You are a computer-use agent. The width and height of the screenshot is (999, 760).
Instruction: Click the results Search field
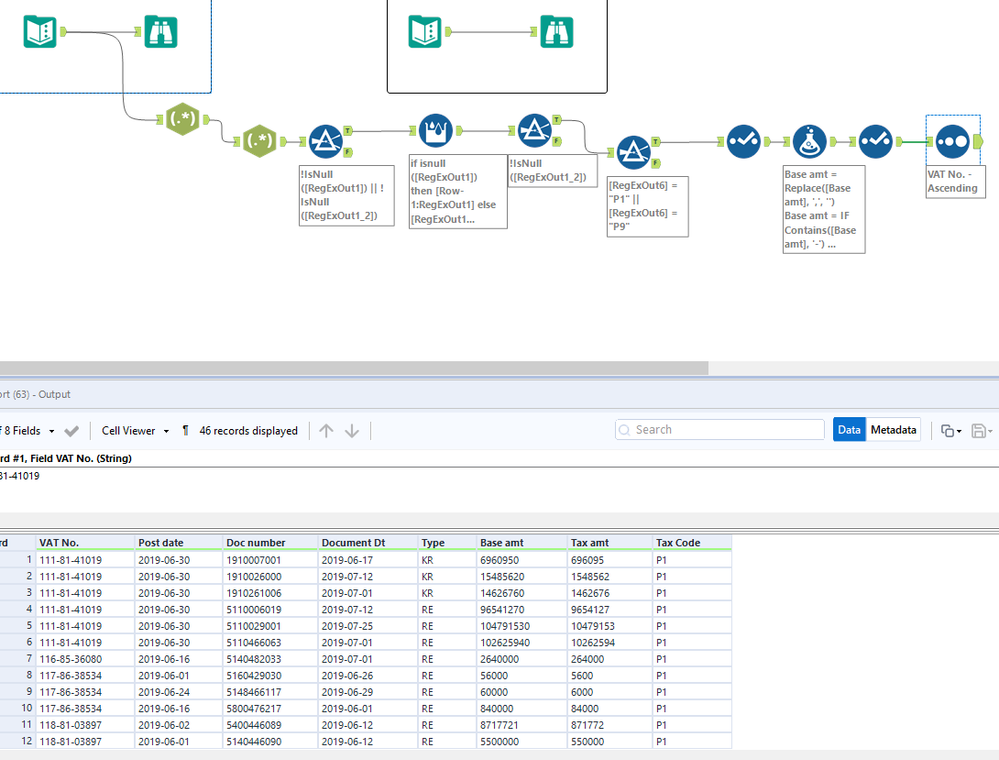point(720,430)
